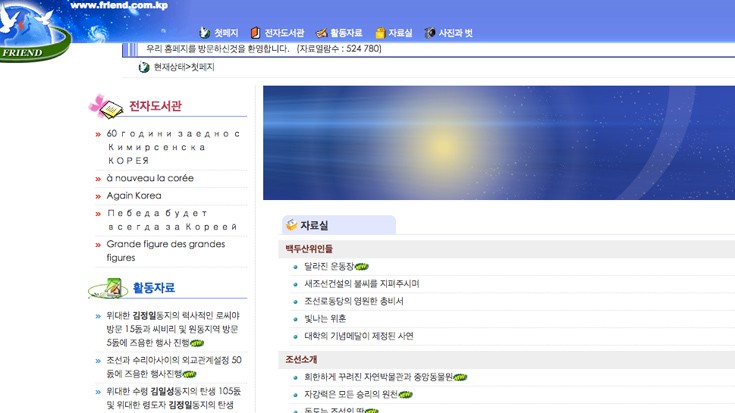Open the Russian 'Победа будет всегда за Кореей' link
The image size is (735, 413).
point(171,220)
